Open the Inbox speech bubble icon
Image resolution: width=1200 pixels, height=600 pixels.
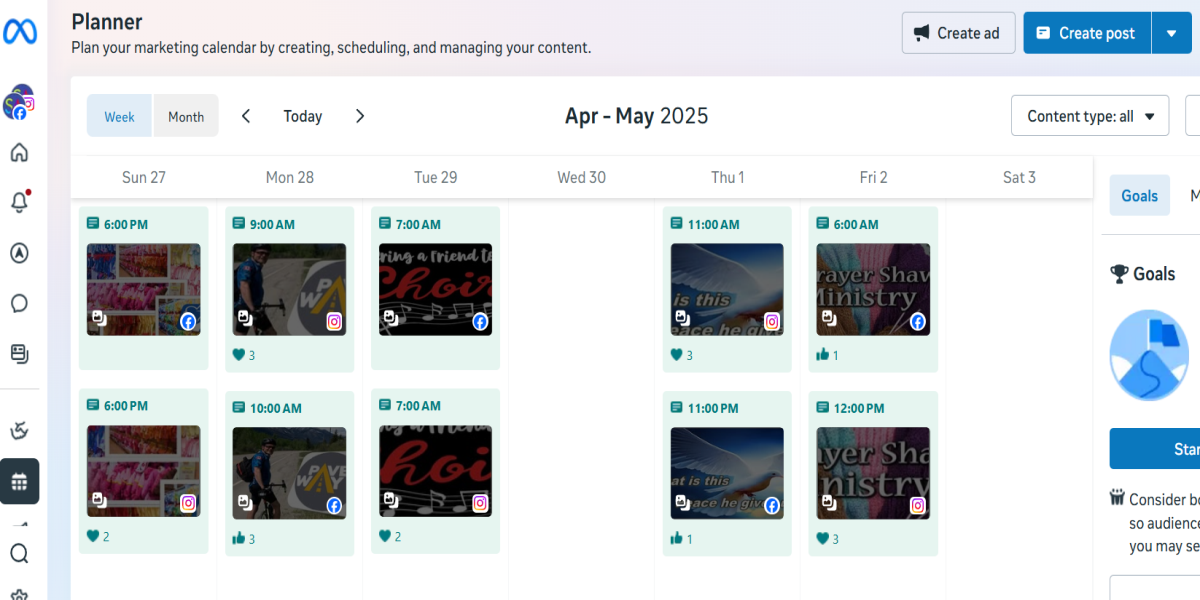click(19, 303)
